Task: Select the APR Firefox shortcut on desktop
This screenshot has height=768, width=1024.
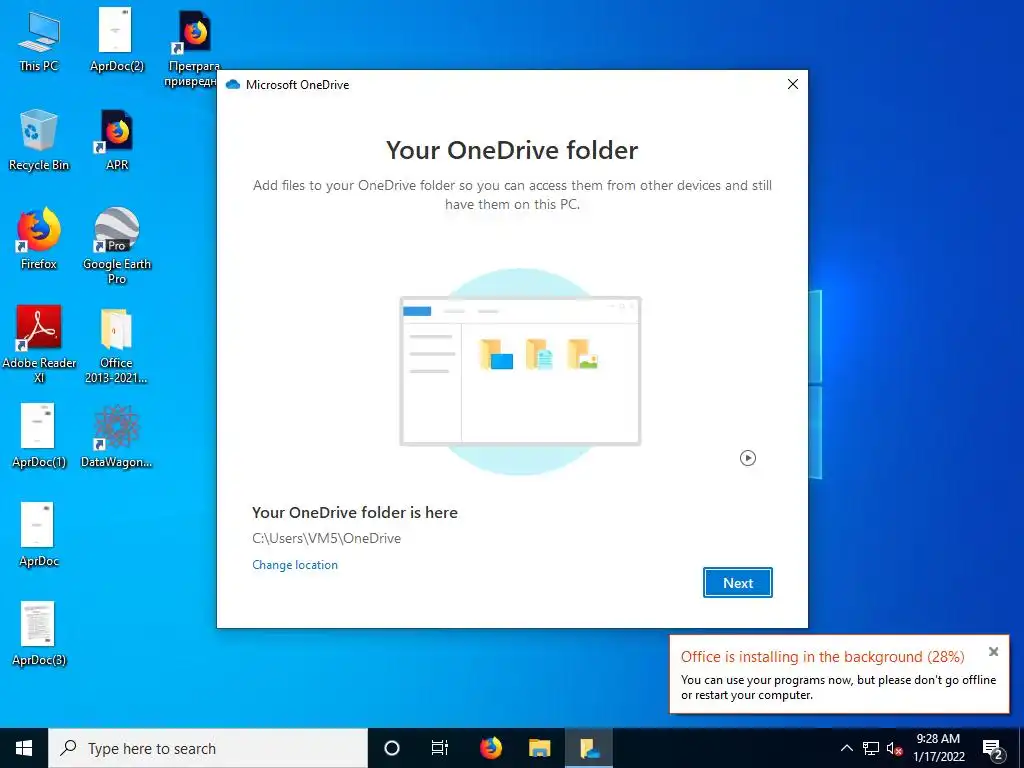Action: tap(117, 140)
